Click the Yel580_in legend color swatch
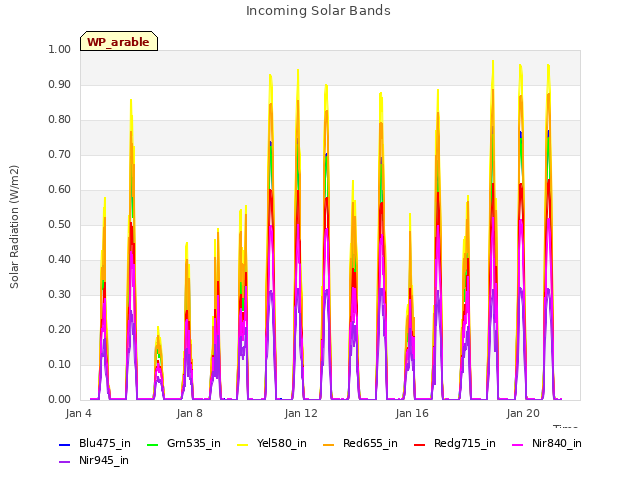Image resolution: width=640 pixels, height=480 pixels. pos(242,444)
